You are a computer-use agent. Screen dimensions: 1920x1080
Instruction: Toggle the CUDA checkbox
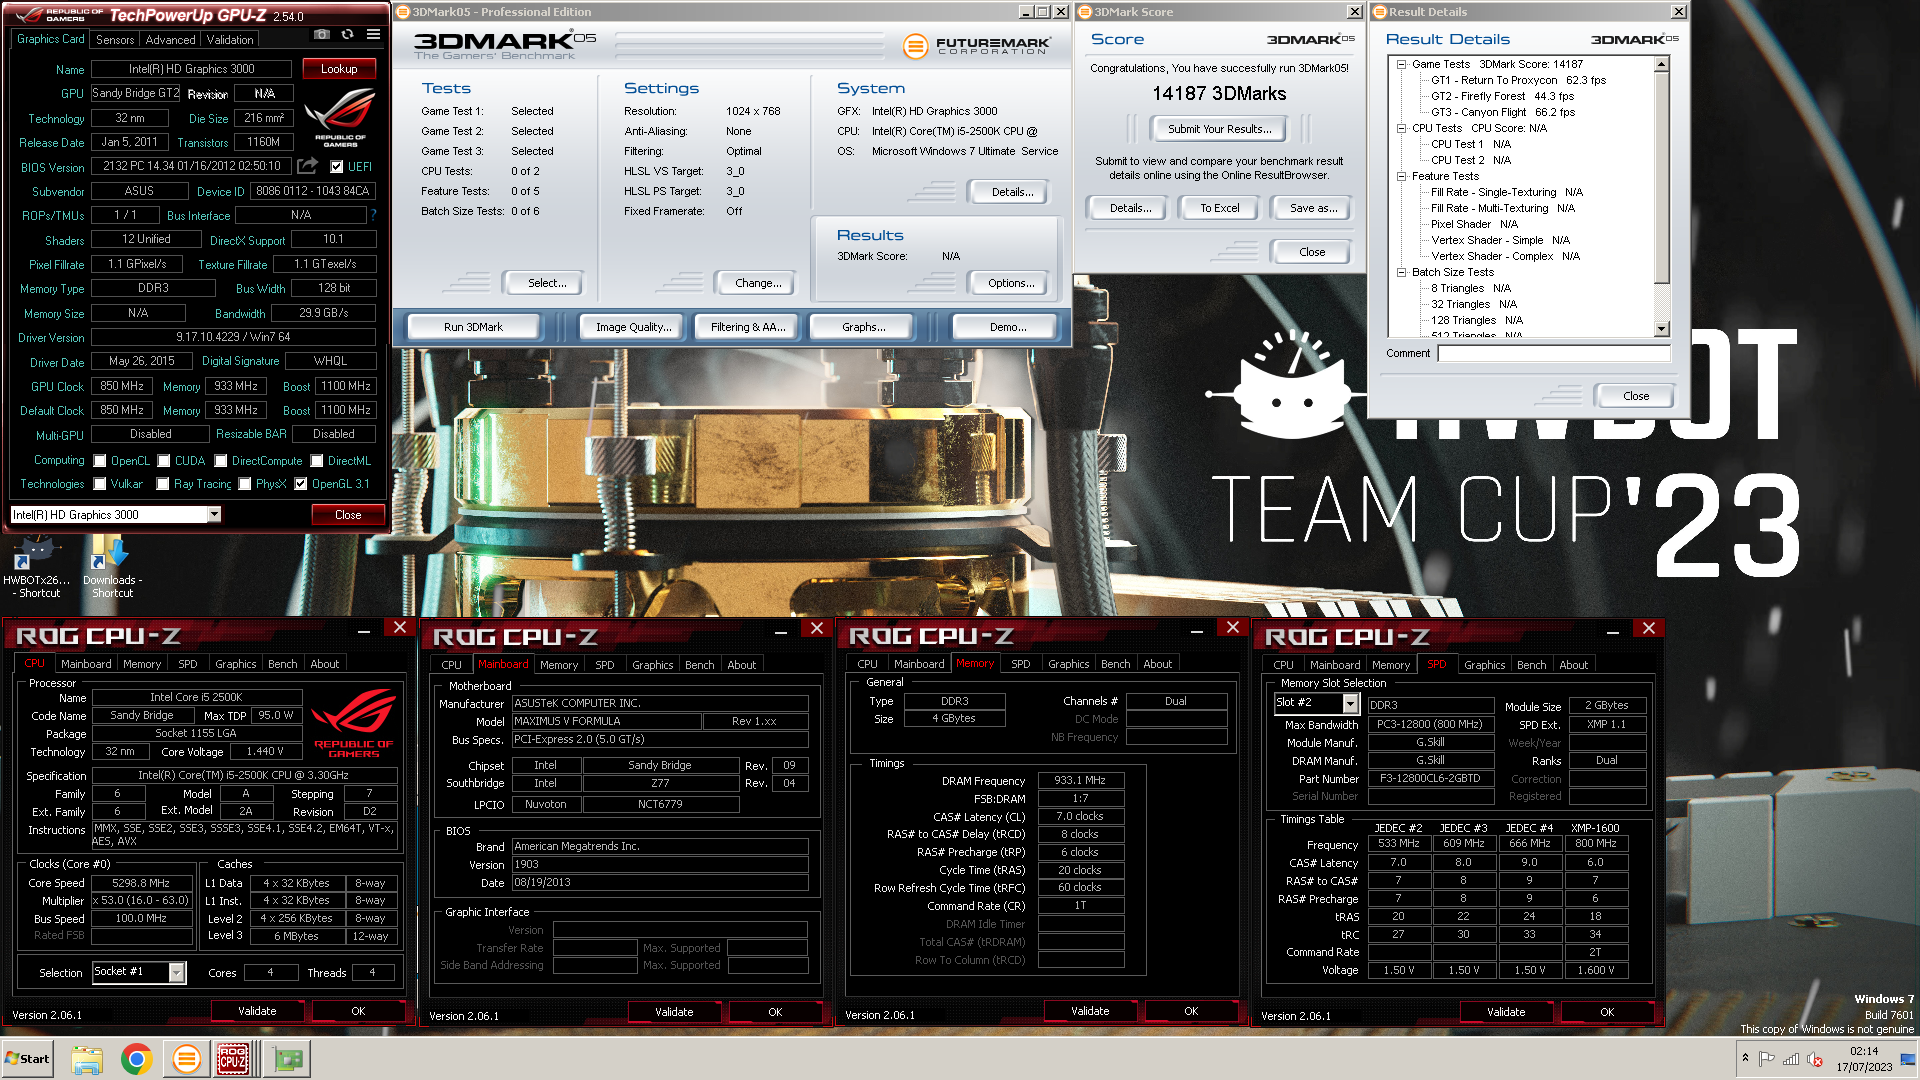point(164,461)
